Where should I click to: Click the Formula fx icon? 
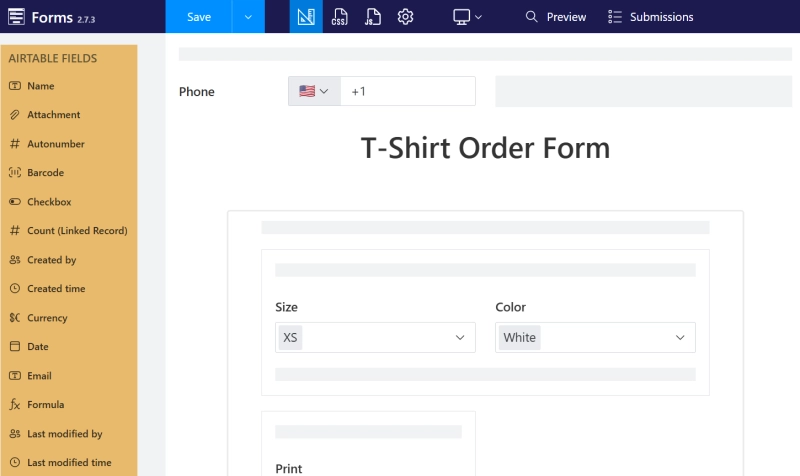pyautogui.click(x=15, y=405)
